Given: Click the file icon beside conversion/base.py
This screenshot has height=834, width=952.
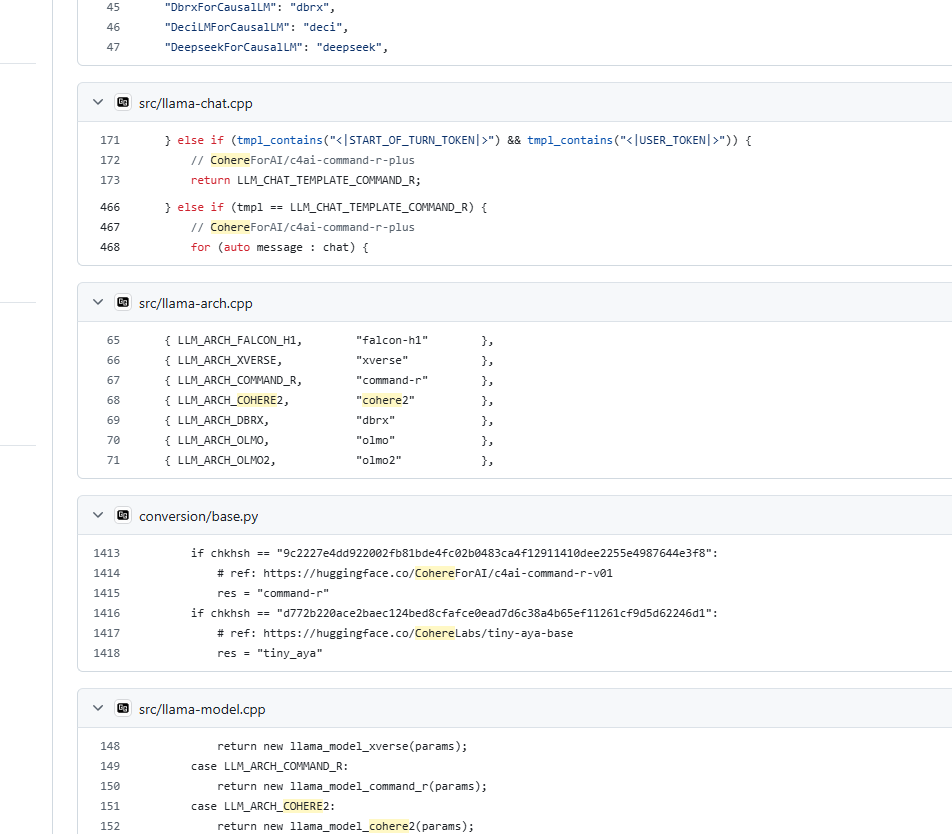Looking at the screenshot, I should pos(123,515).
